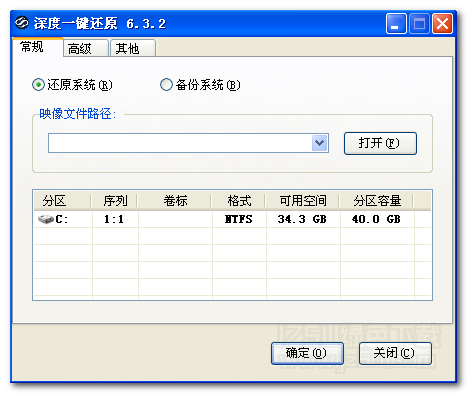Click the 打开(F) button
Screen dimensions: 468x394
click(380, 143)
